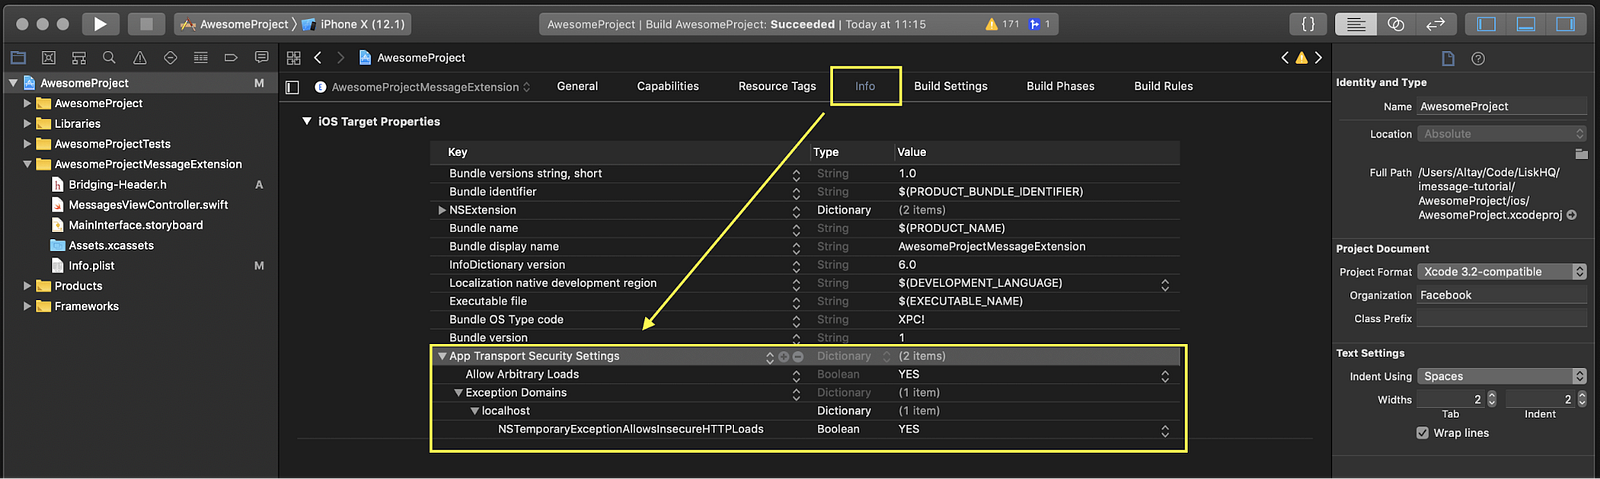Increase the Tab width with its stepper
This screenshot has height=479, width=1600.
click(x=1492, y=395)
